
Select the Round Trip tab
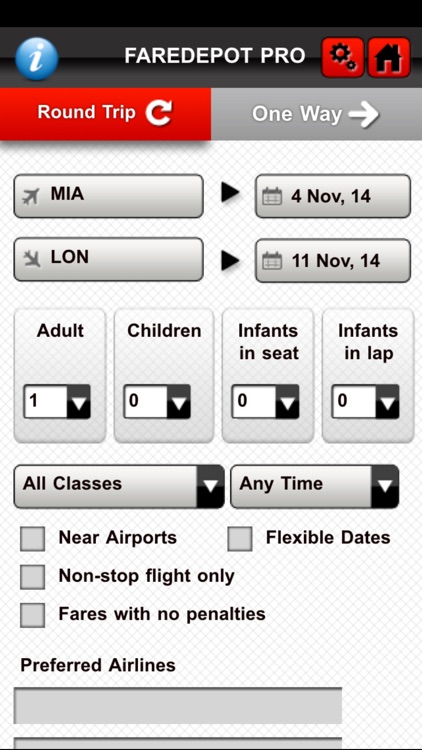[x=105, y=114]
